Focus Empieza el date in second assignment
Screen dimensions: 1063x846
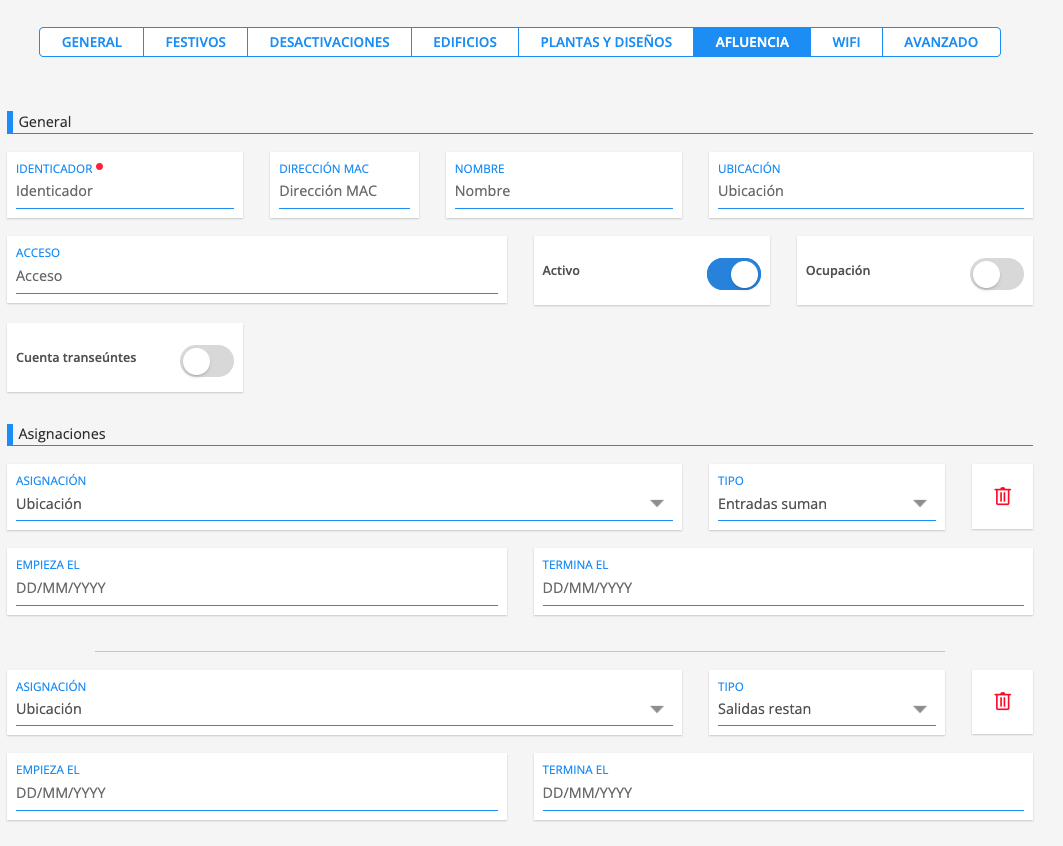click(257, 793)
